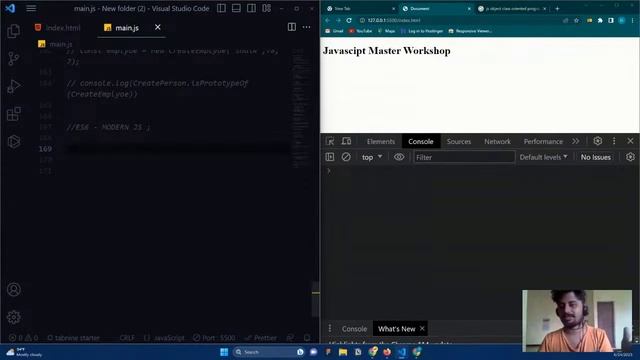This screenshot has height=360, width=640.
Task: Switch to the New Tab browser tab
Action: pyautogui.click(x=360, y=9)
